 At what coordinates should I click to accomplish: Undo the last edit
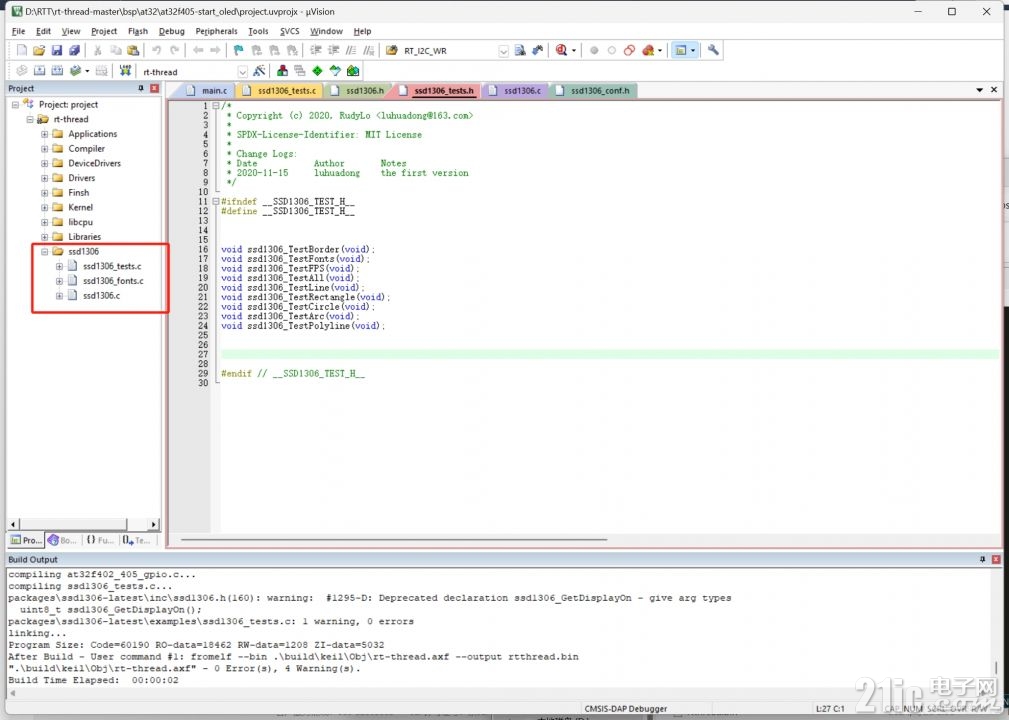coord(156,50)
